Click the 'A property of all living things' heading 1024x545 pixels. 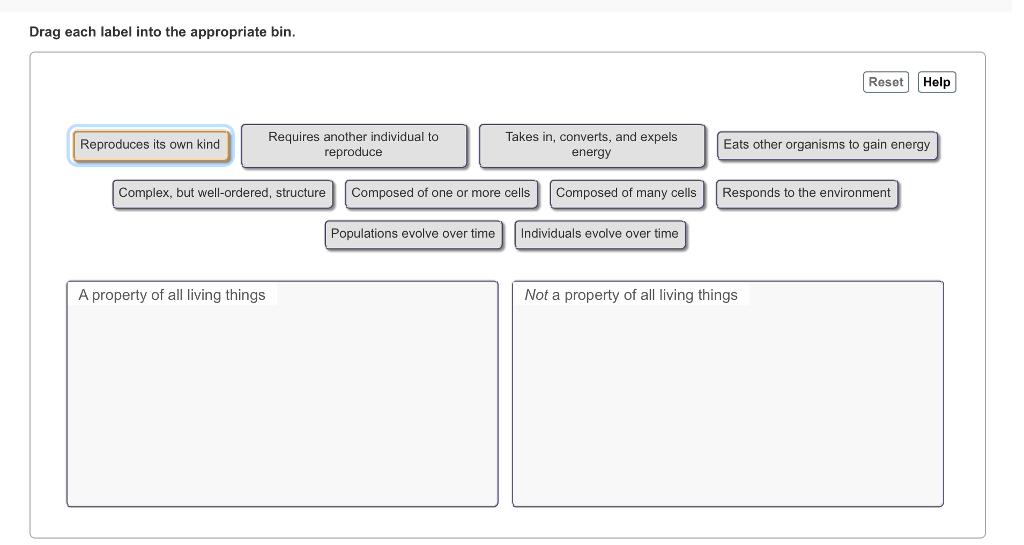coord(172,295)
